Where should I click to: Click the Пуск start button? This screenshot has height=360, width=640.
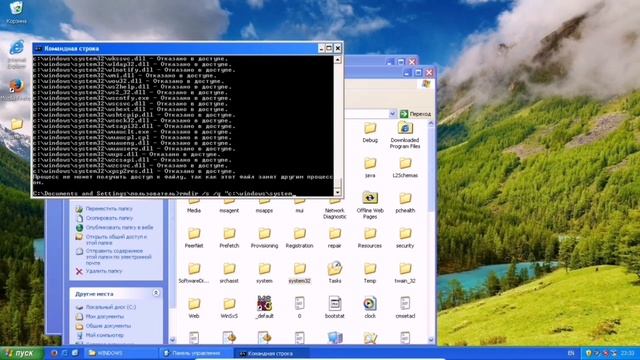pos(21,353)
